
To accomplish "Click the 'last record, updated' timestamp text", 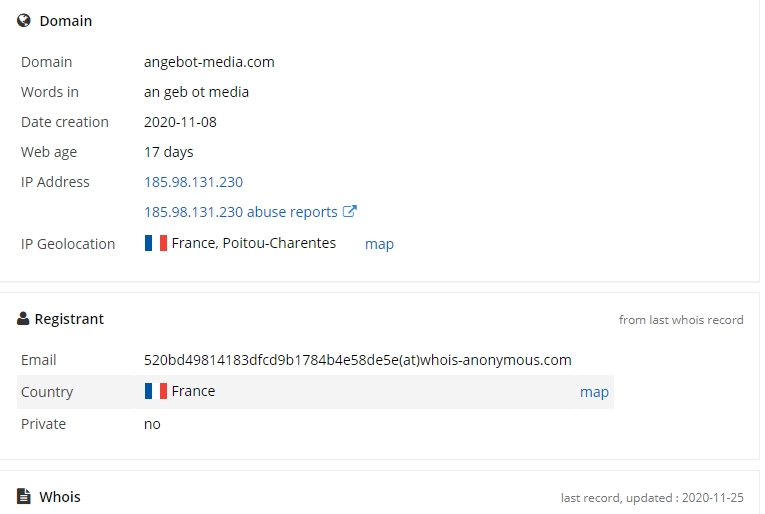I will 652,498.
